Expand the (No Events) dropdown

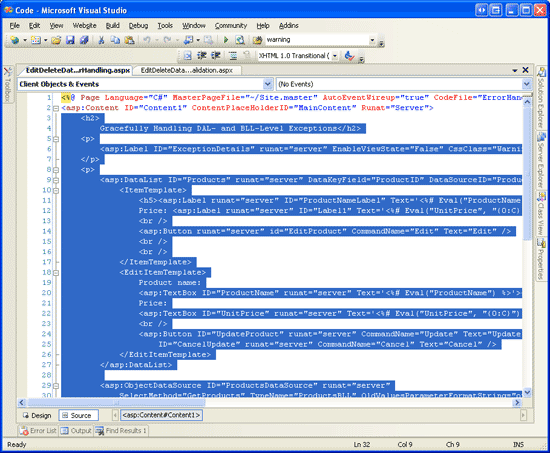coord(526,84)
